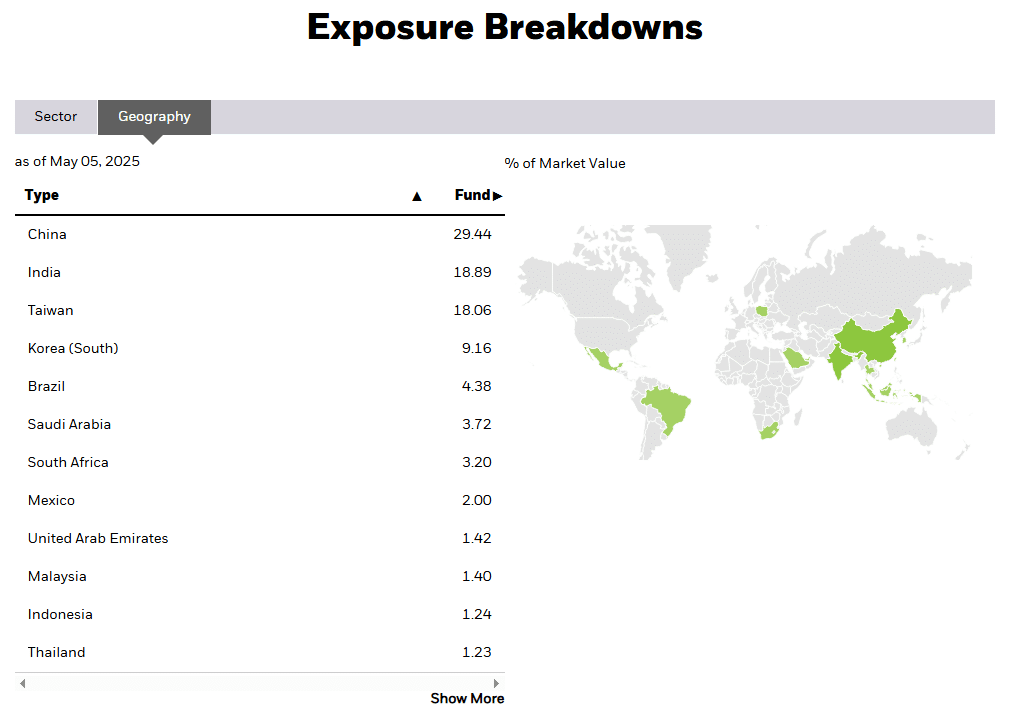Select the Taiwan row in the table
Image resolution: width=1012 pixels, height=719 pixels.
pyautogui.click(x=259, y=310)
